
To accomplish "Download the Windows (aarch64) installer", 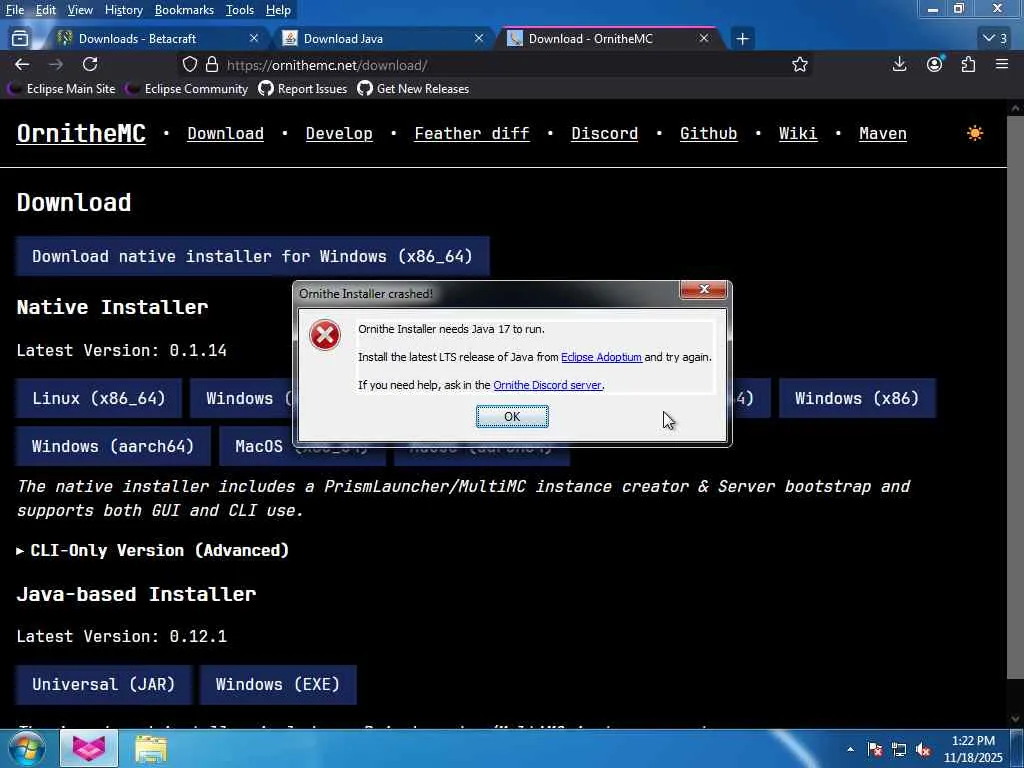I will click(113, 446).
